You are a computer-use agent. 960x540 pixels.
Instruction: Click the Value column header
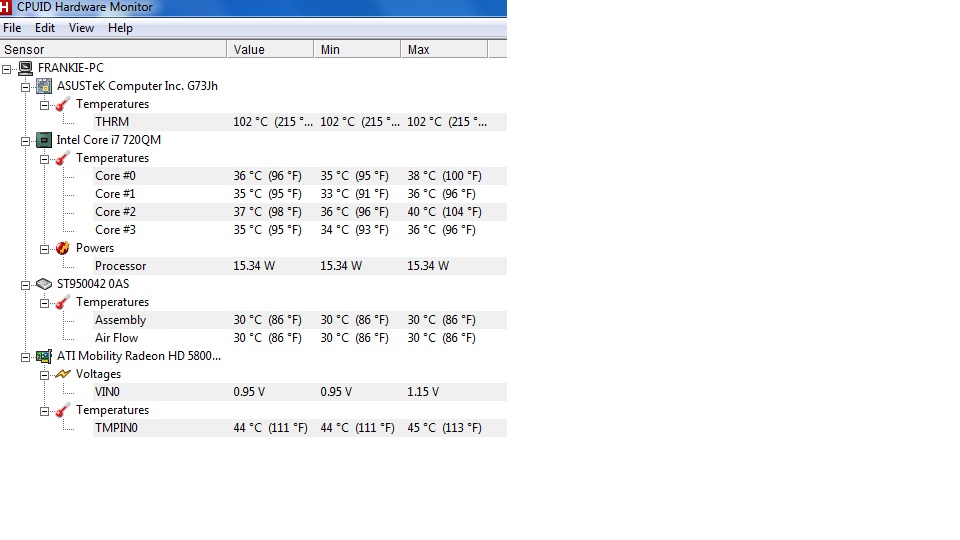(270, 50)
